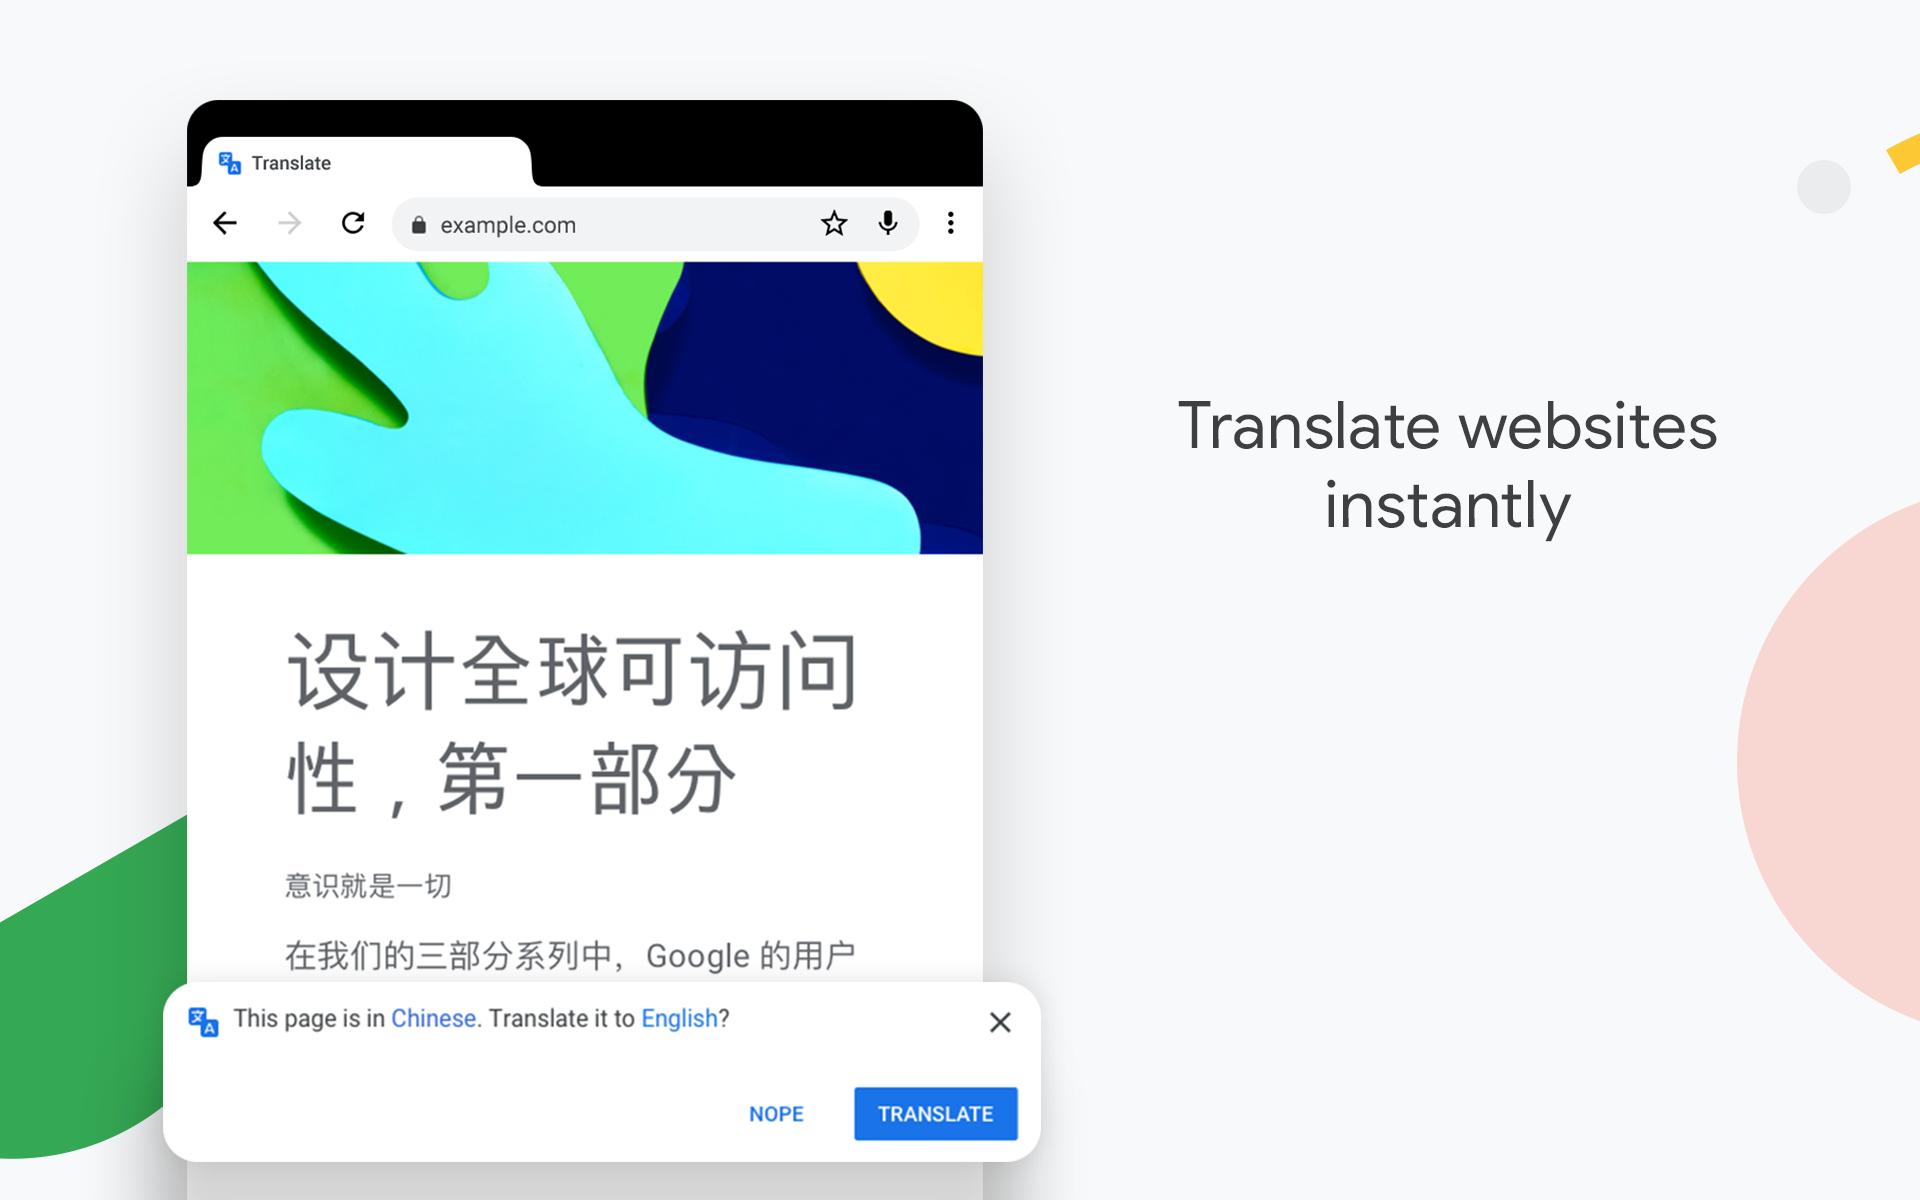Click the bookmark star icon
Viewport: 1920px width, 1200px height.
point(834,224)
